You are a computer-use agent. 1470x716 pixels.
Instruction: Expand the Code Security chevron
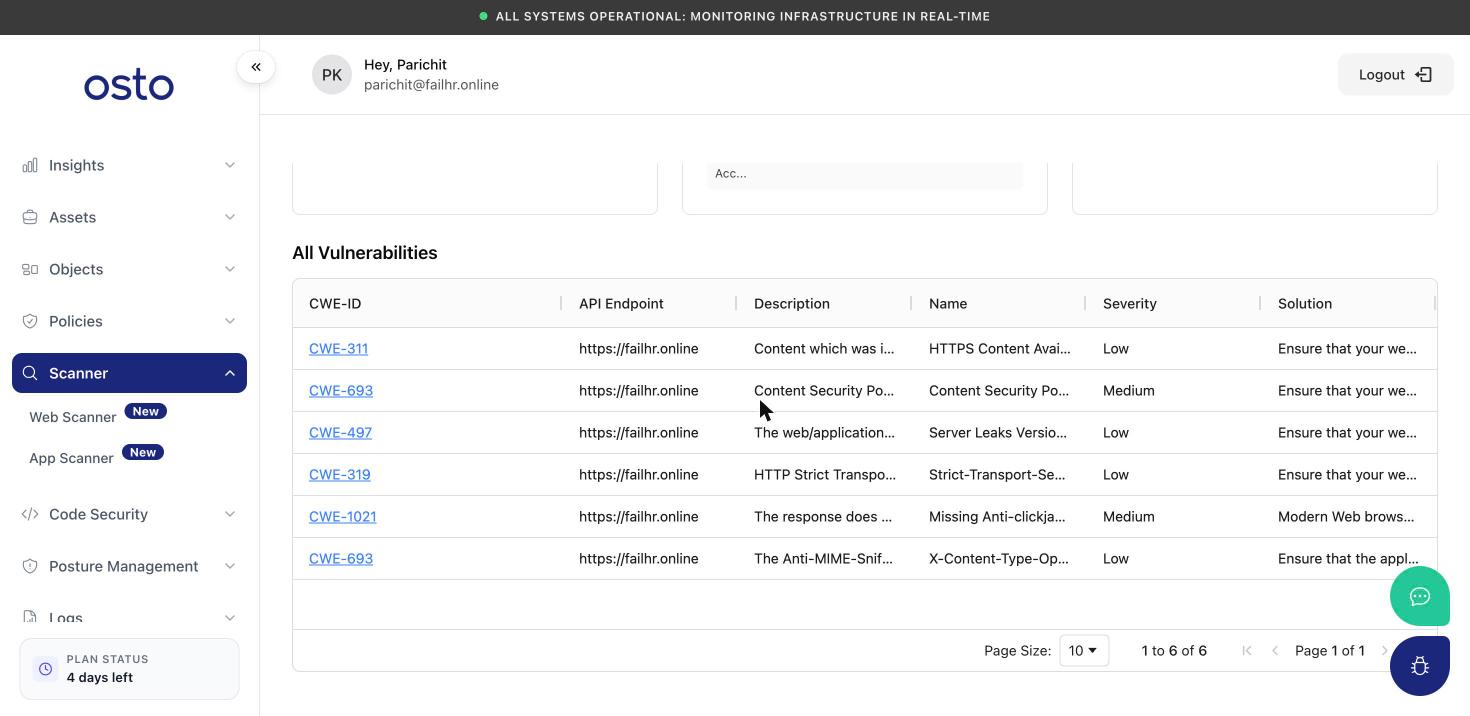(230, 514)
